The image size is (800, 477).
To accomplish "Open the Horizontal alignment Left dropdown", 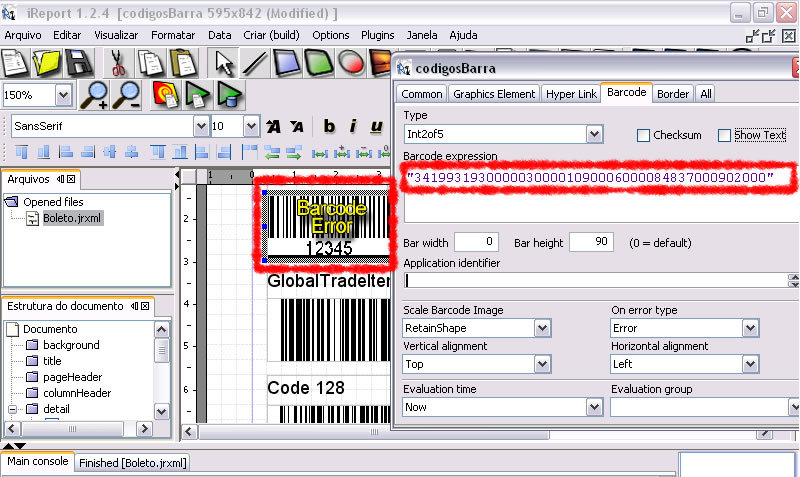I will [750, 364].
